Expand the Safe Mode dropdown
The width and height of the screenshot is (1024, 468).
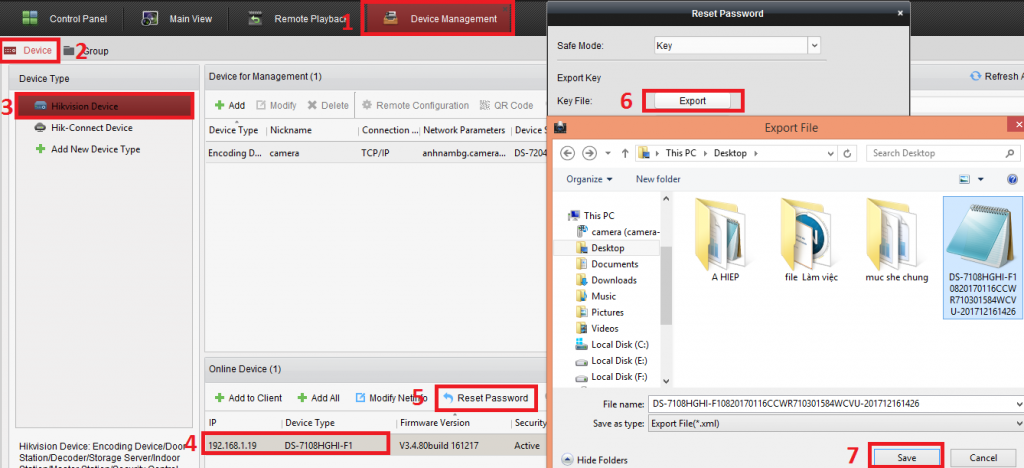pos(813,45)
